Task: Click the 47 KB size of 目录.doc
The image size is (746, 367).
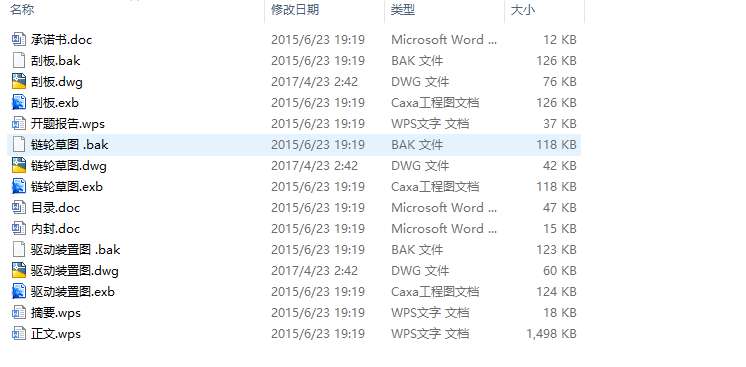Action: [x=560, y=207]
